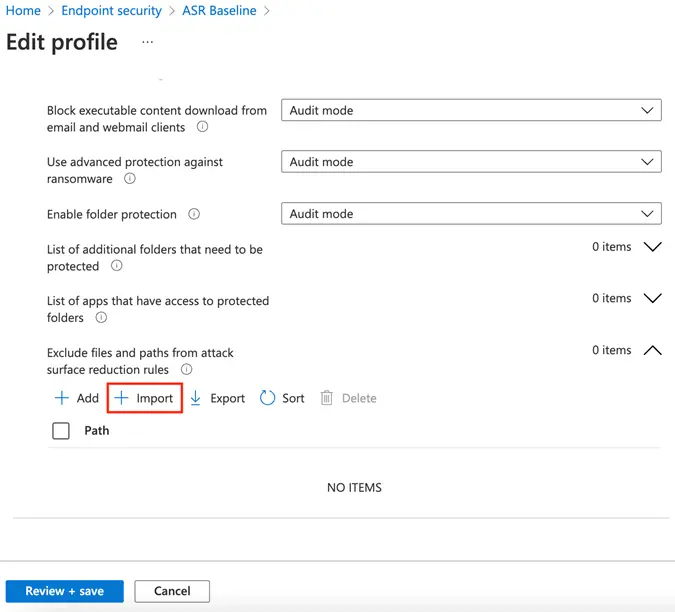This screenshot has width=675, height=612.
Task: Open Enable folder protection dropdown
Action: (x=471, y=214)
